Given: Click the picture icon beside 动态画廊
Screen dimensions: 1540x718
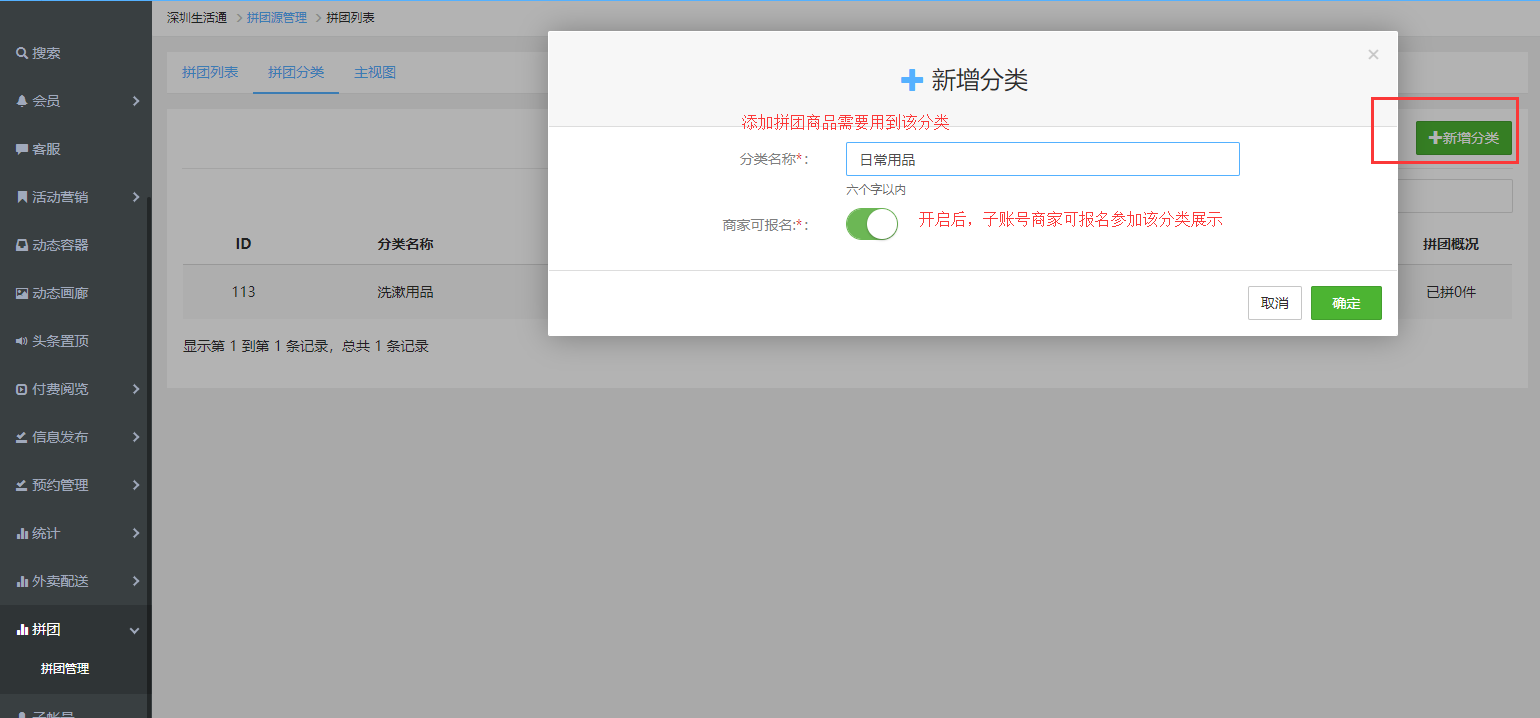Looking at the screenshot, I should point(21,293).
